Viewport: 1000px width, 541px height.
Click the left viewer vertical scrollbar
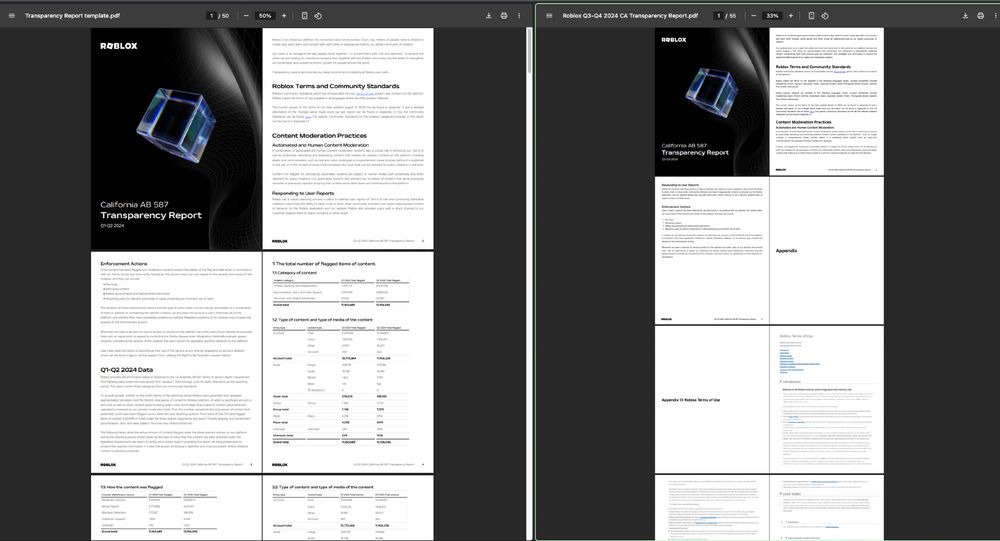coord(529,51)
